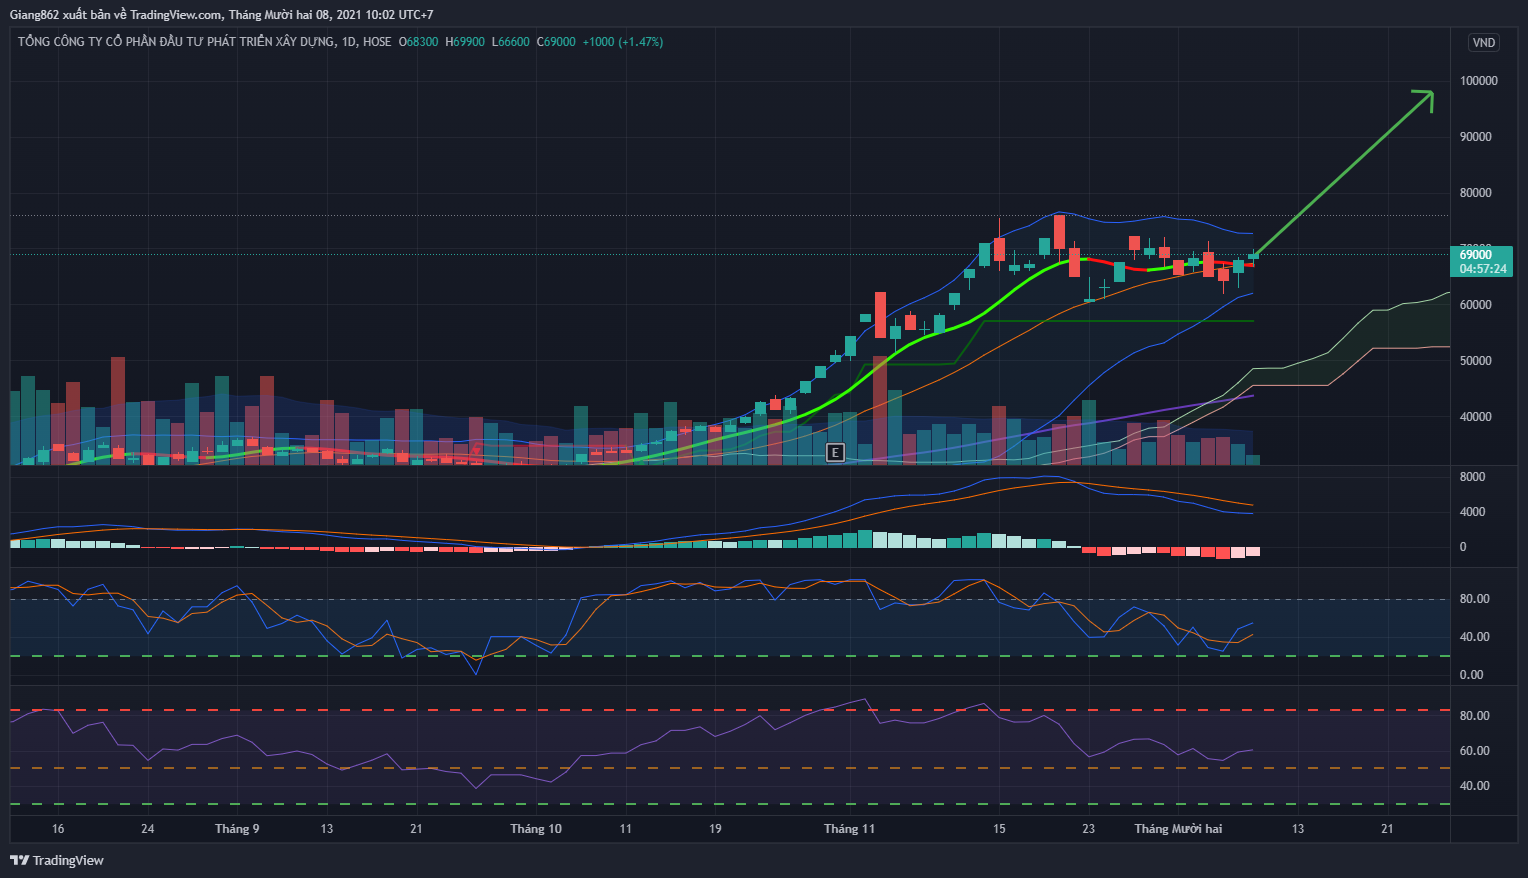Click the date label 16 on time axis
Screen dimensions: 1528x878
pos(58,829)
